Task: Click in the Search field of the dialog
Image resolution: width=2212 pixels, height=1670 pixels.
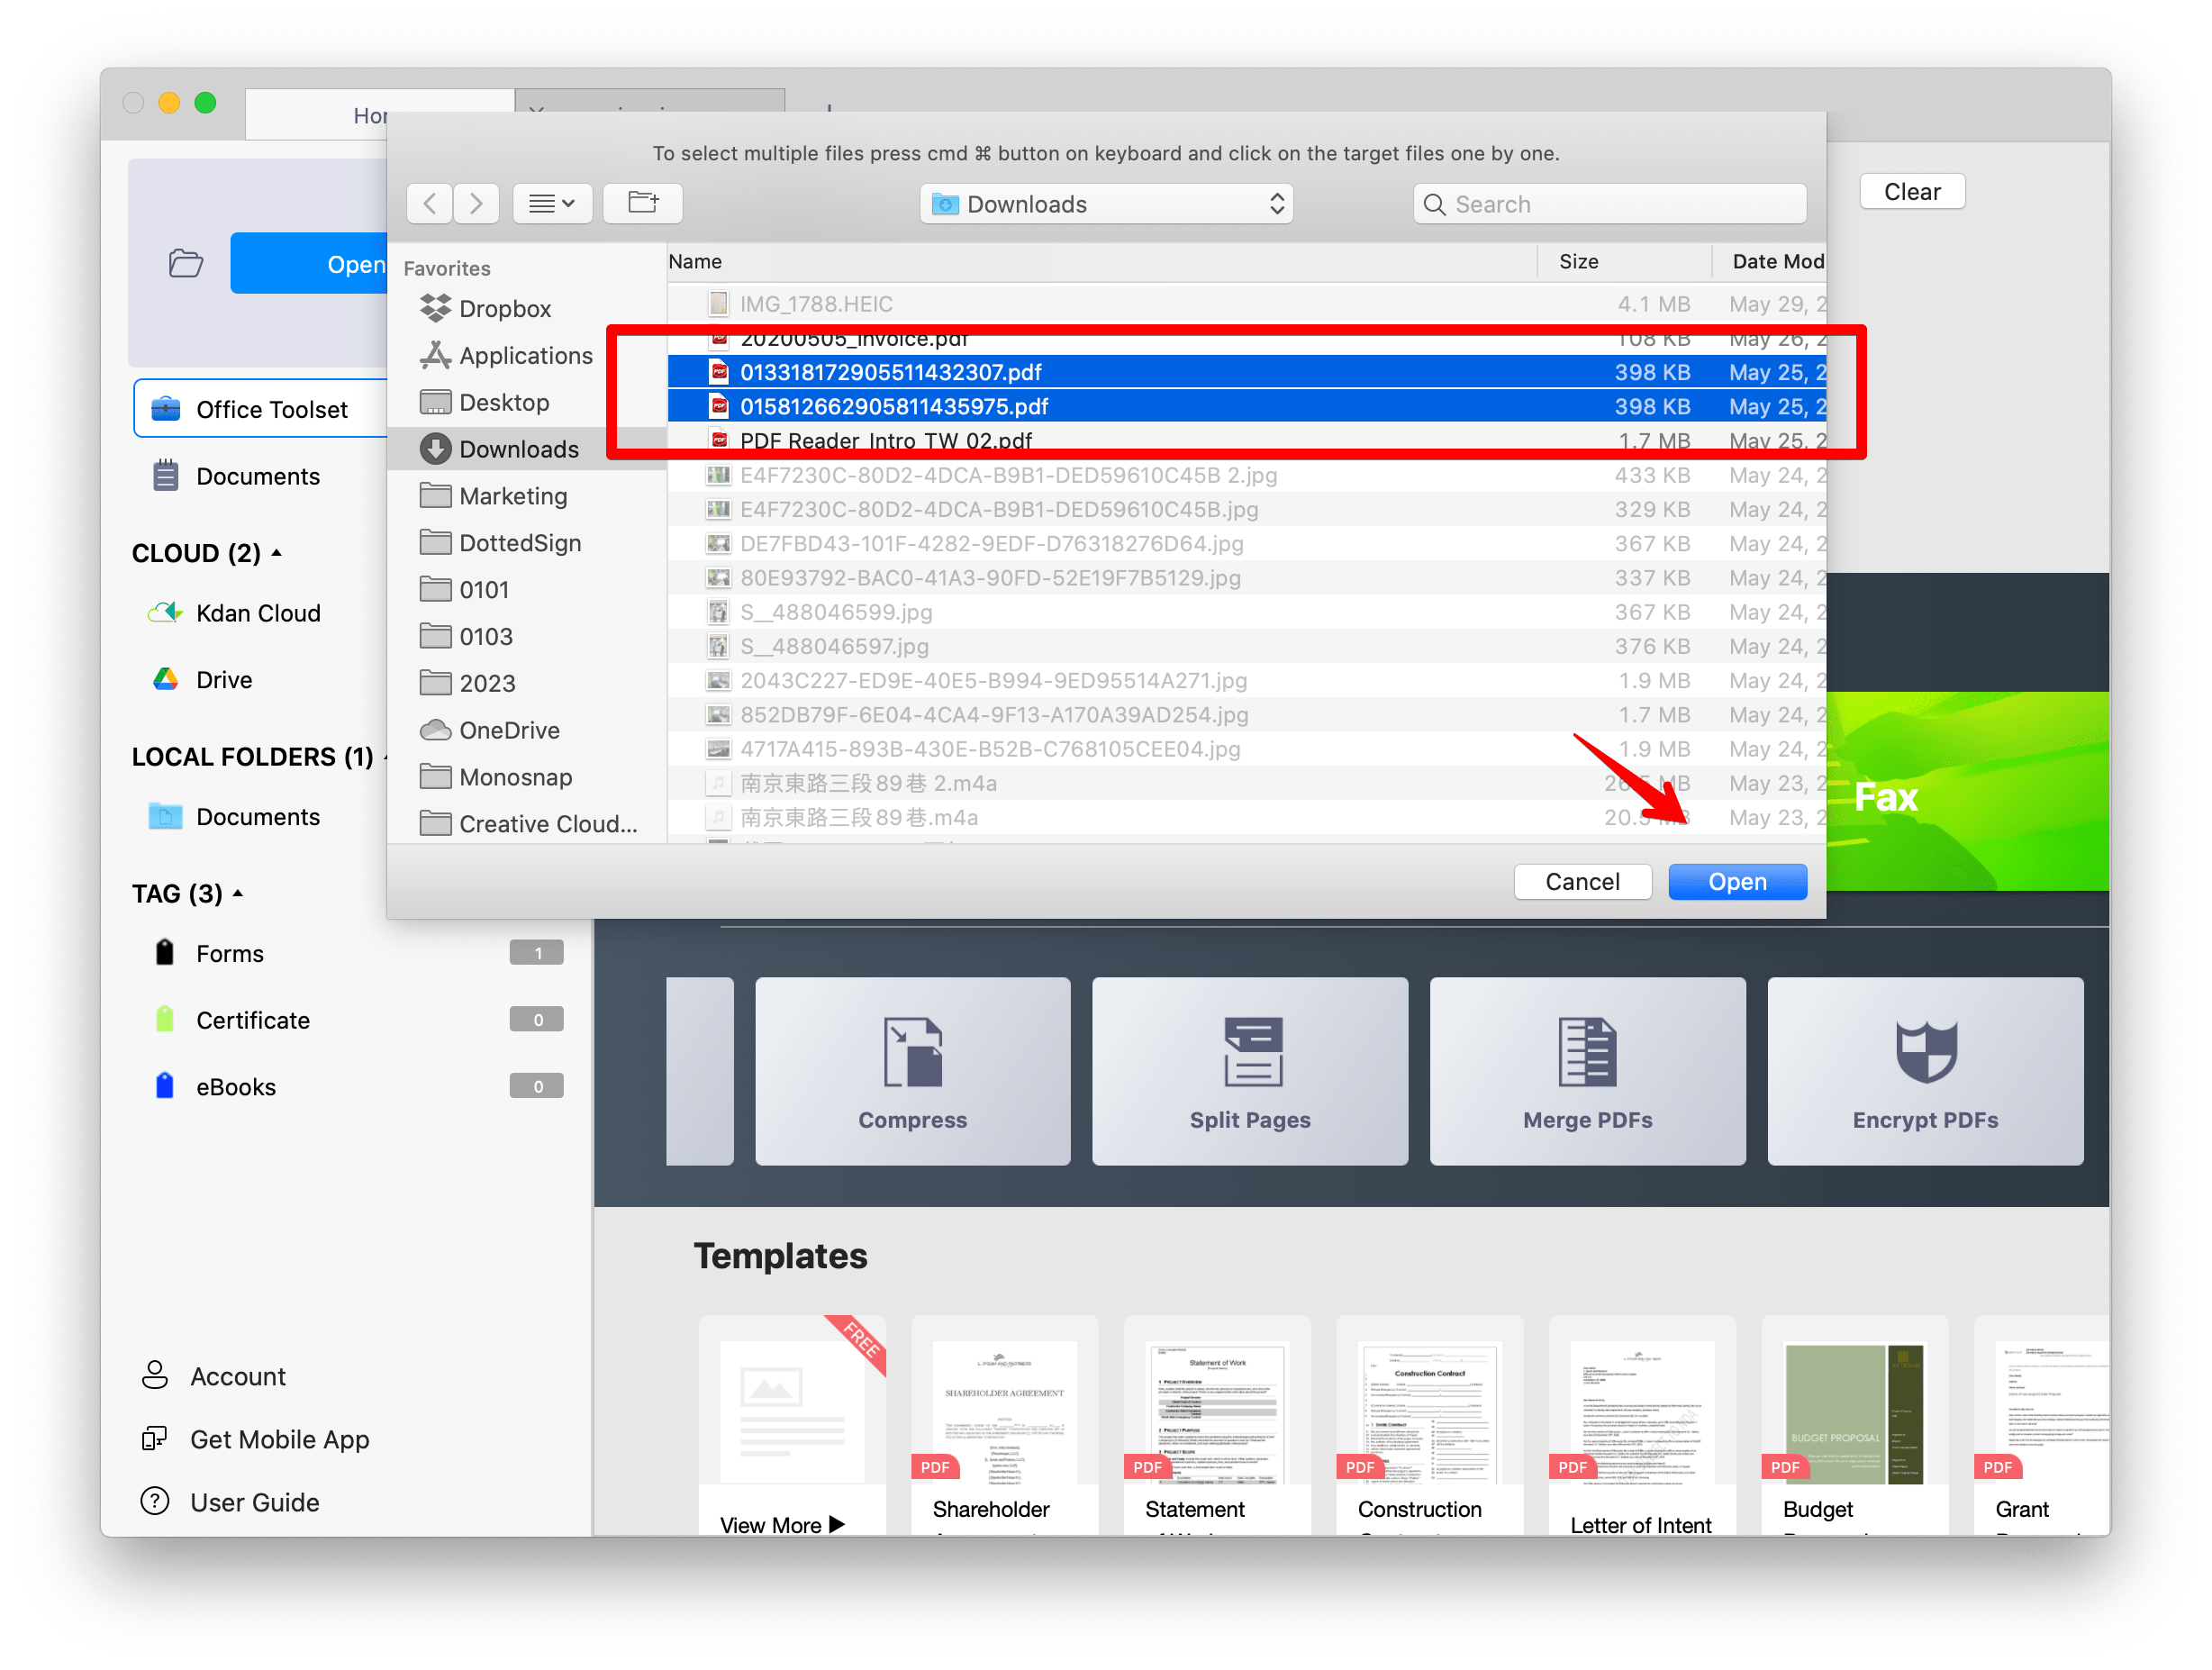Action: [1609, 203]
